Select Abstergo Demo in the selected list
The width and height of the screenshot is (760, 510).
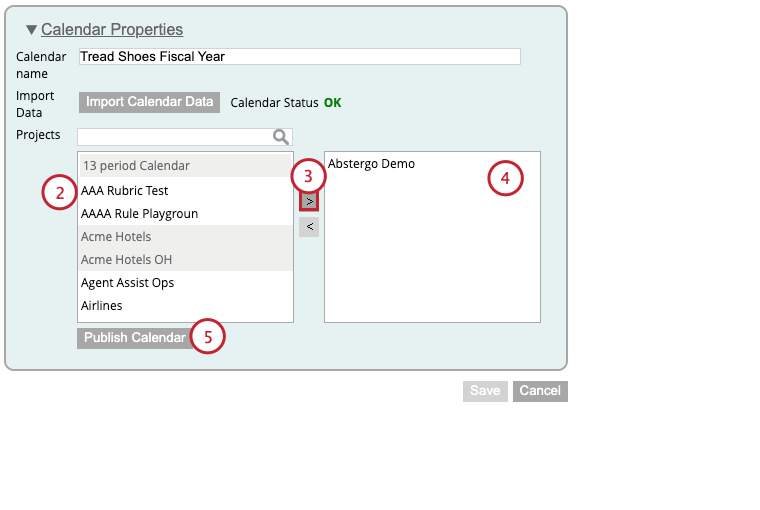click(x=371, y=164)
